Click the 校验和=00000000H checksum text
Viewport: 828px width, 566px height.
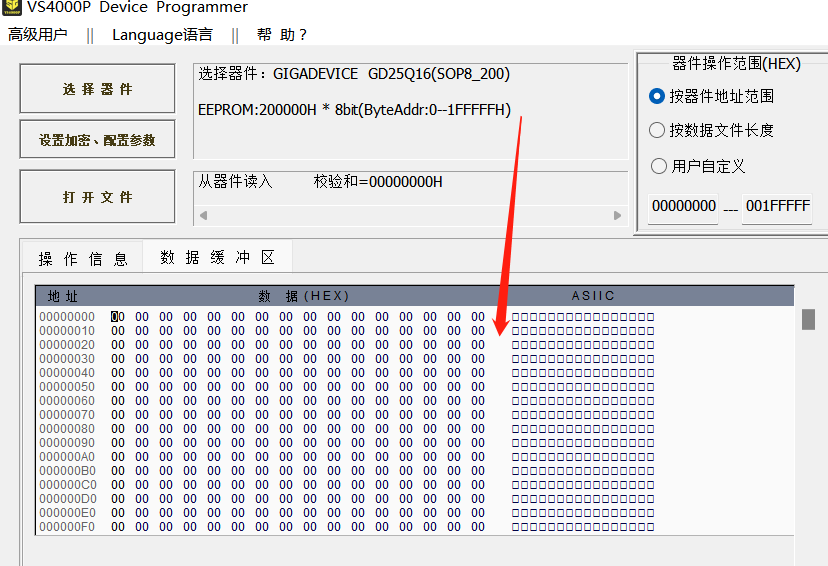pyautogui.click(x=378, y=182)
